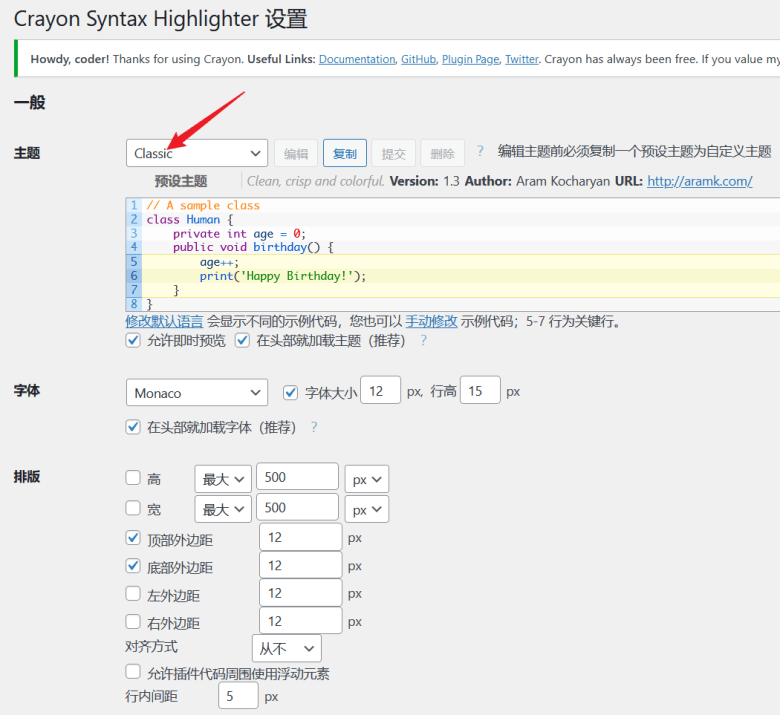The image size is (780, 715).
Task: Click the 修改默认语言 link
Action: coord(164,321)
